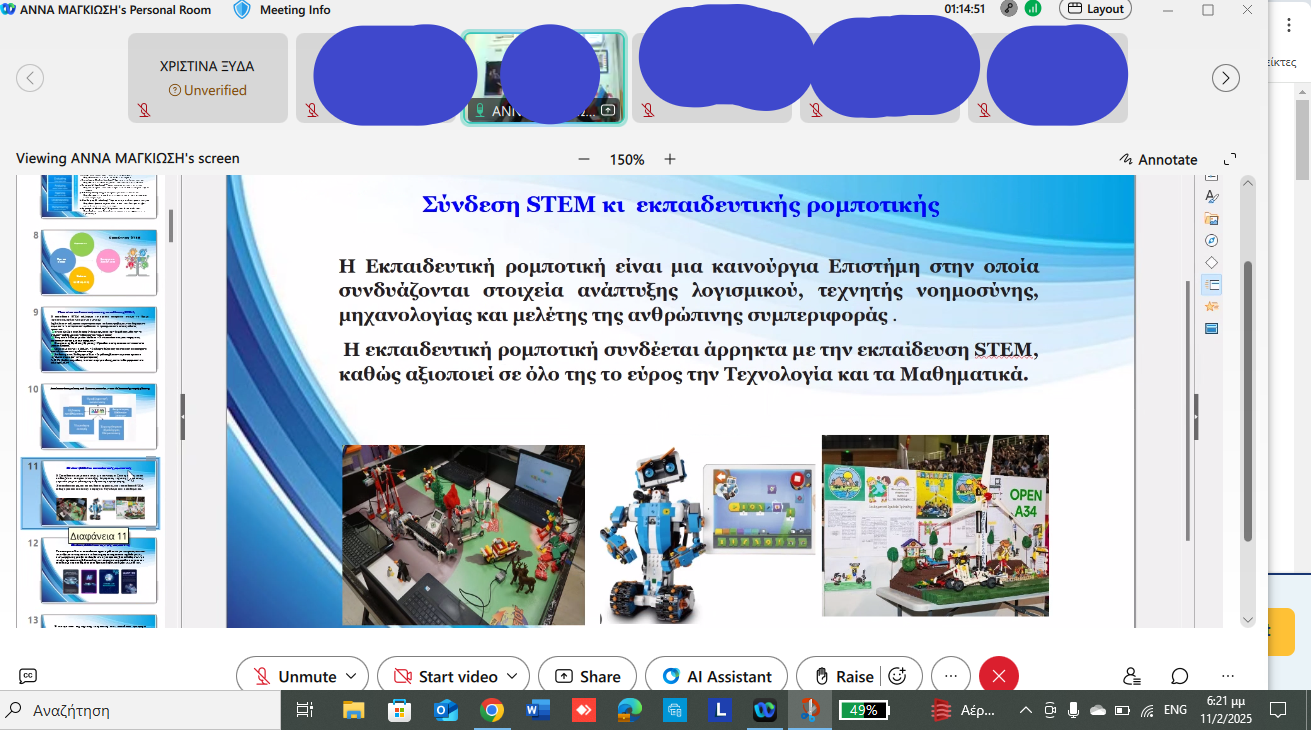The image size is (1311, 730).
Task: Click the red leave meeting button
Action: (998, 676)
